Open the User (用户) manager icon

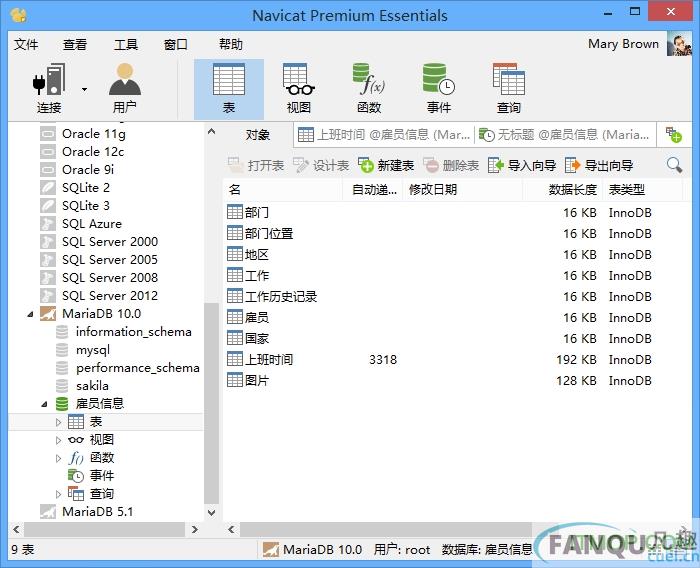coord(125,79)
